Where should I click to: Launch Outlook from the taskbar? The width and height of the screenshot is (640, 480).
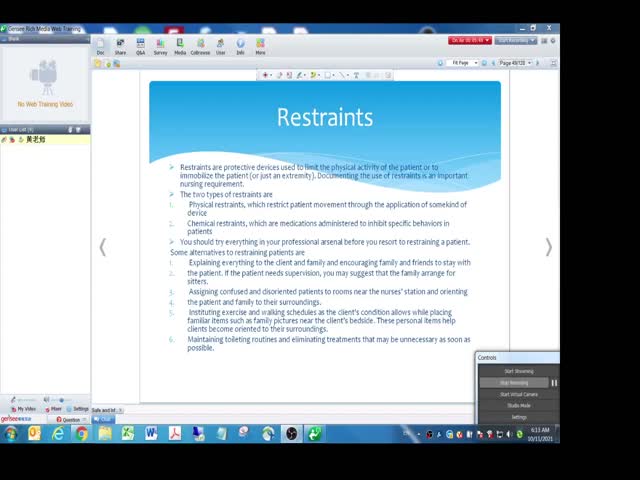tap(34, 433)
